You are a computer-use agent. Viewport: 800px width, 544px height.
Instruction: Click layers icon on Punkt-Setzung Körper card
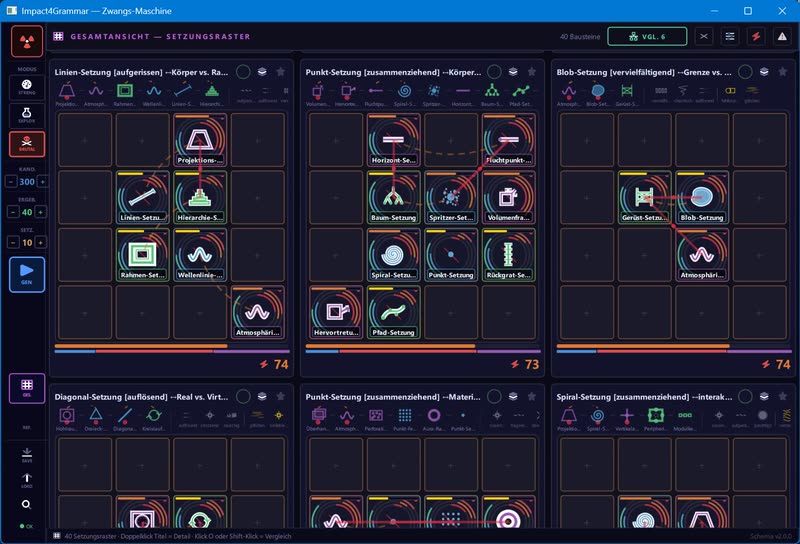click(x=513, y=72)
